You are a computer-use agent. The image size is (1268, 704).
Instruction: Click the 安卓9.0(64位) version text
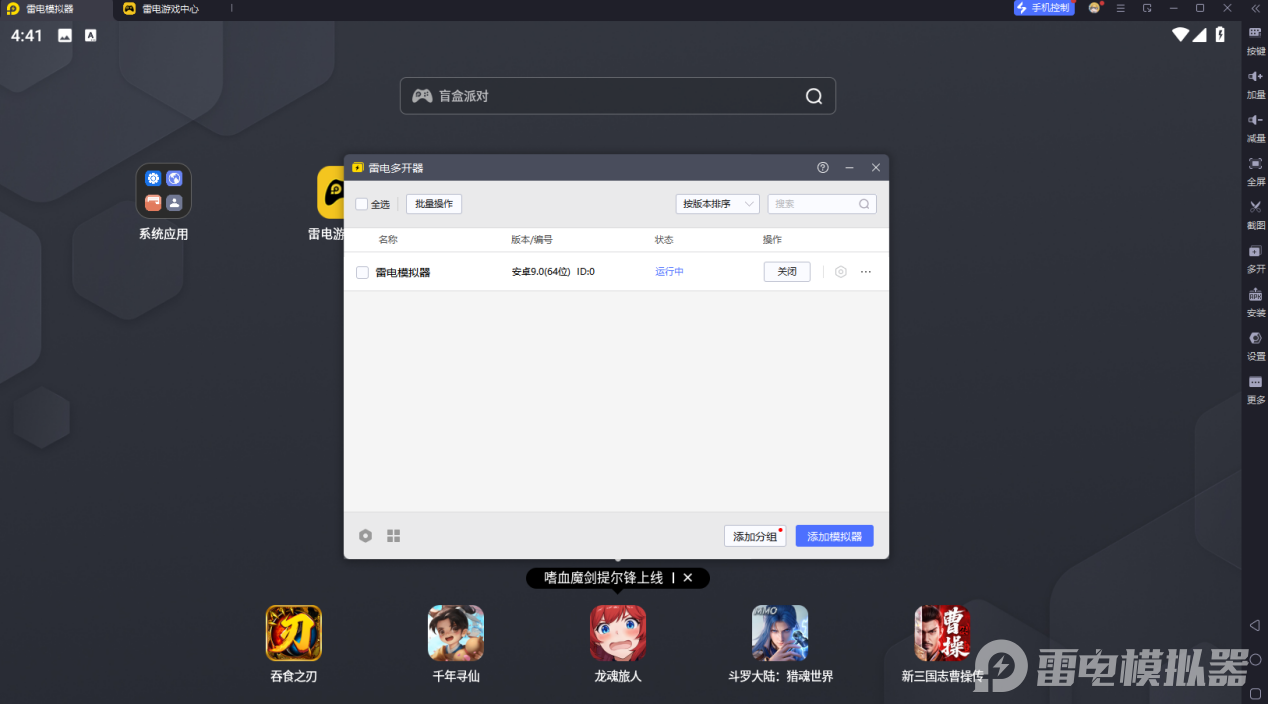tap(541, 271)
